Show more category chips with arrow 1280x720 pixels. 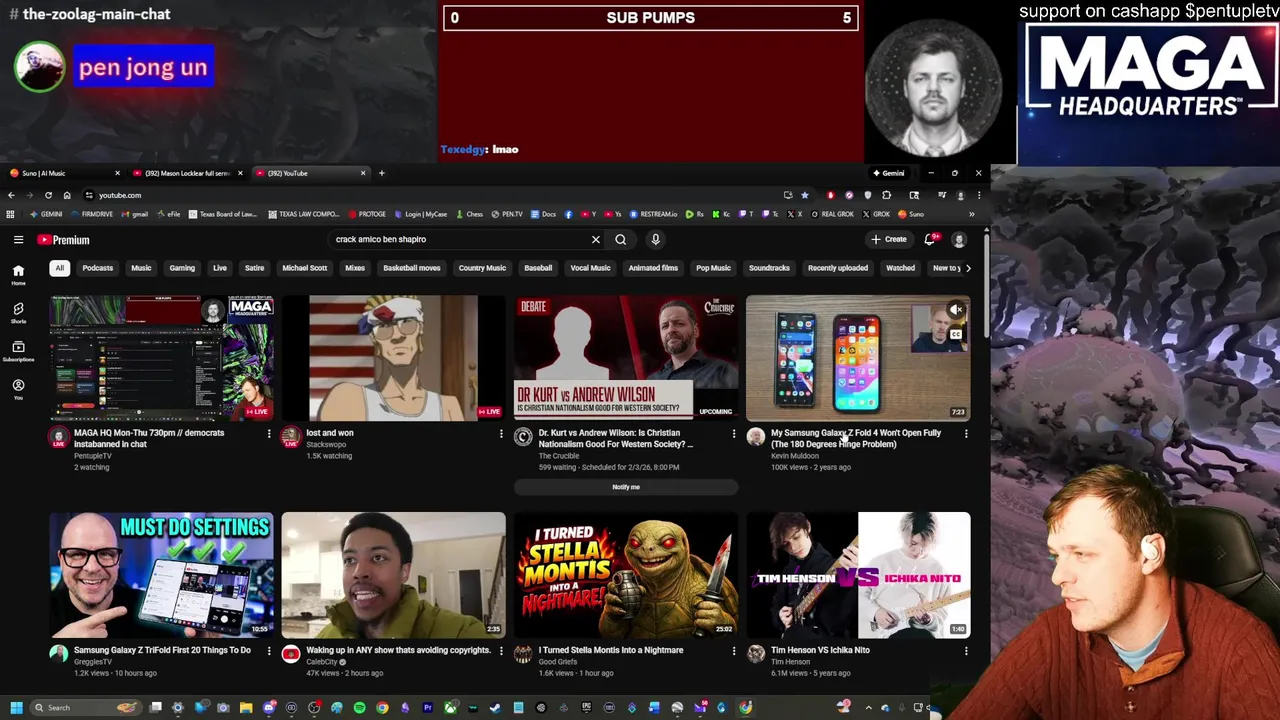coord(967,268)
